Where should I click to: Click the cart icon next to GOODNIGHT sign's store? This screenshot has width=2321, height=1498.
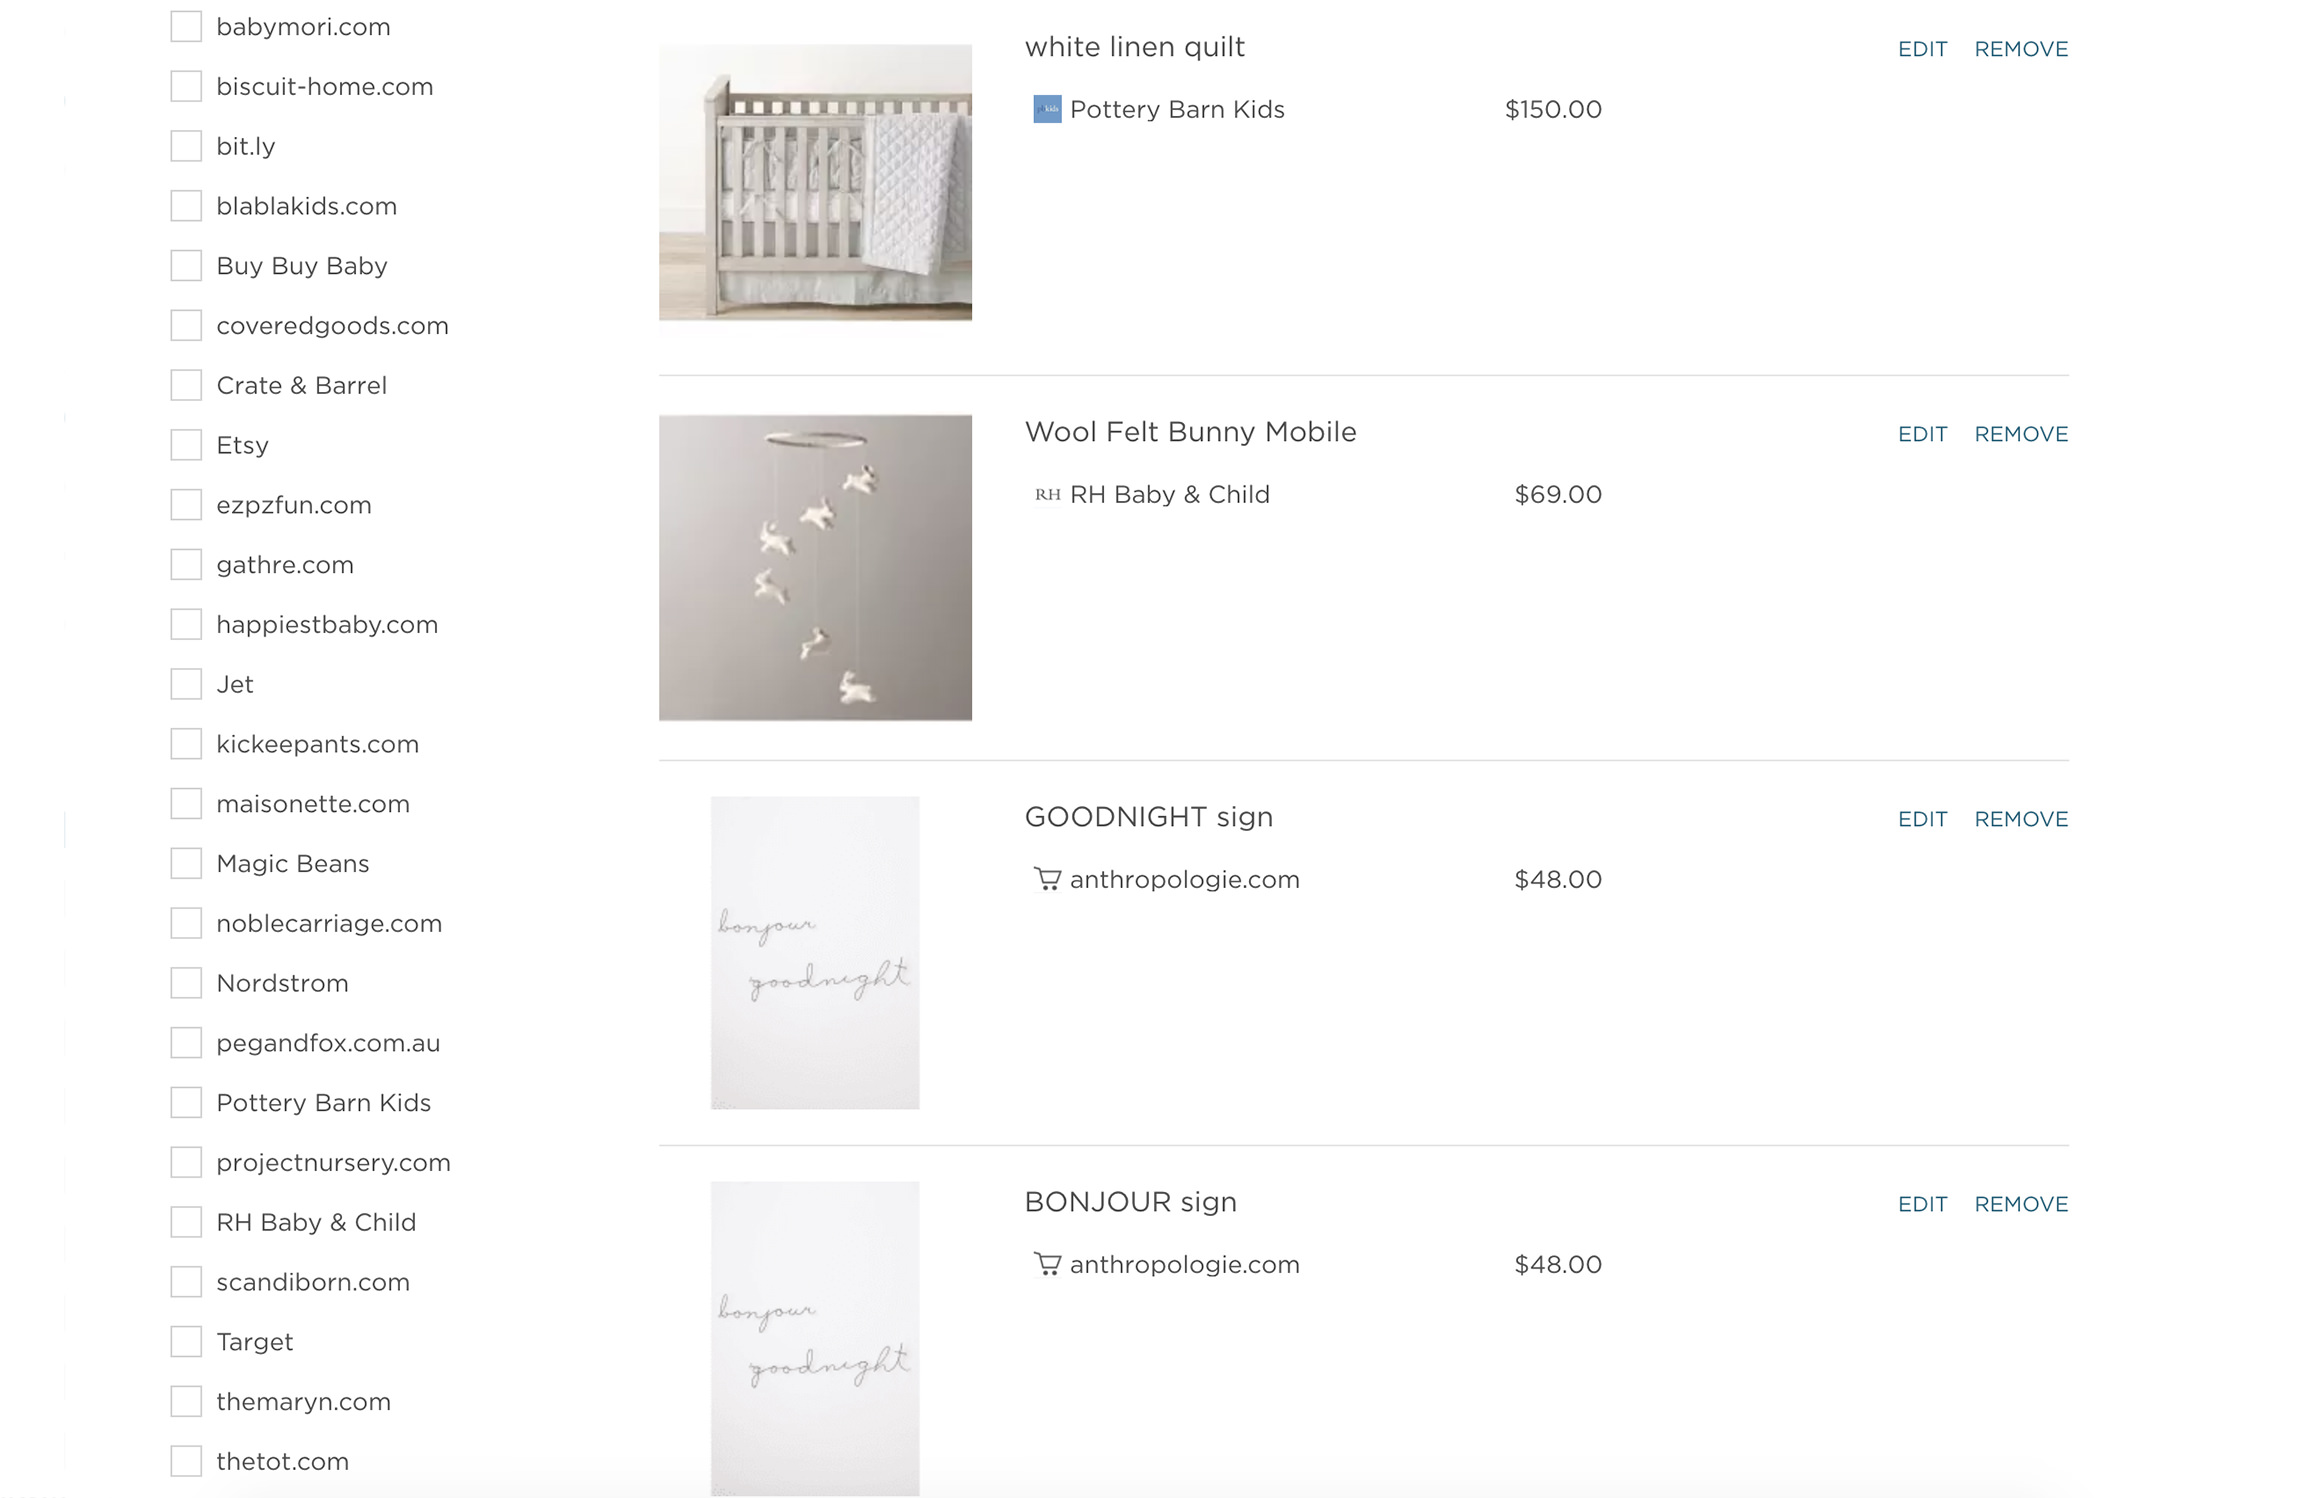click(1046, 879)
